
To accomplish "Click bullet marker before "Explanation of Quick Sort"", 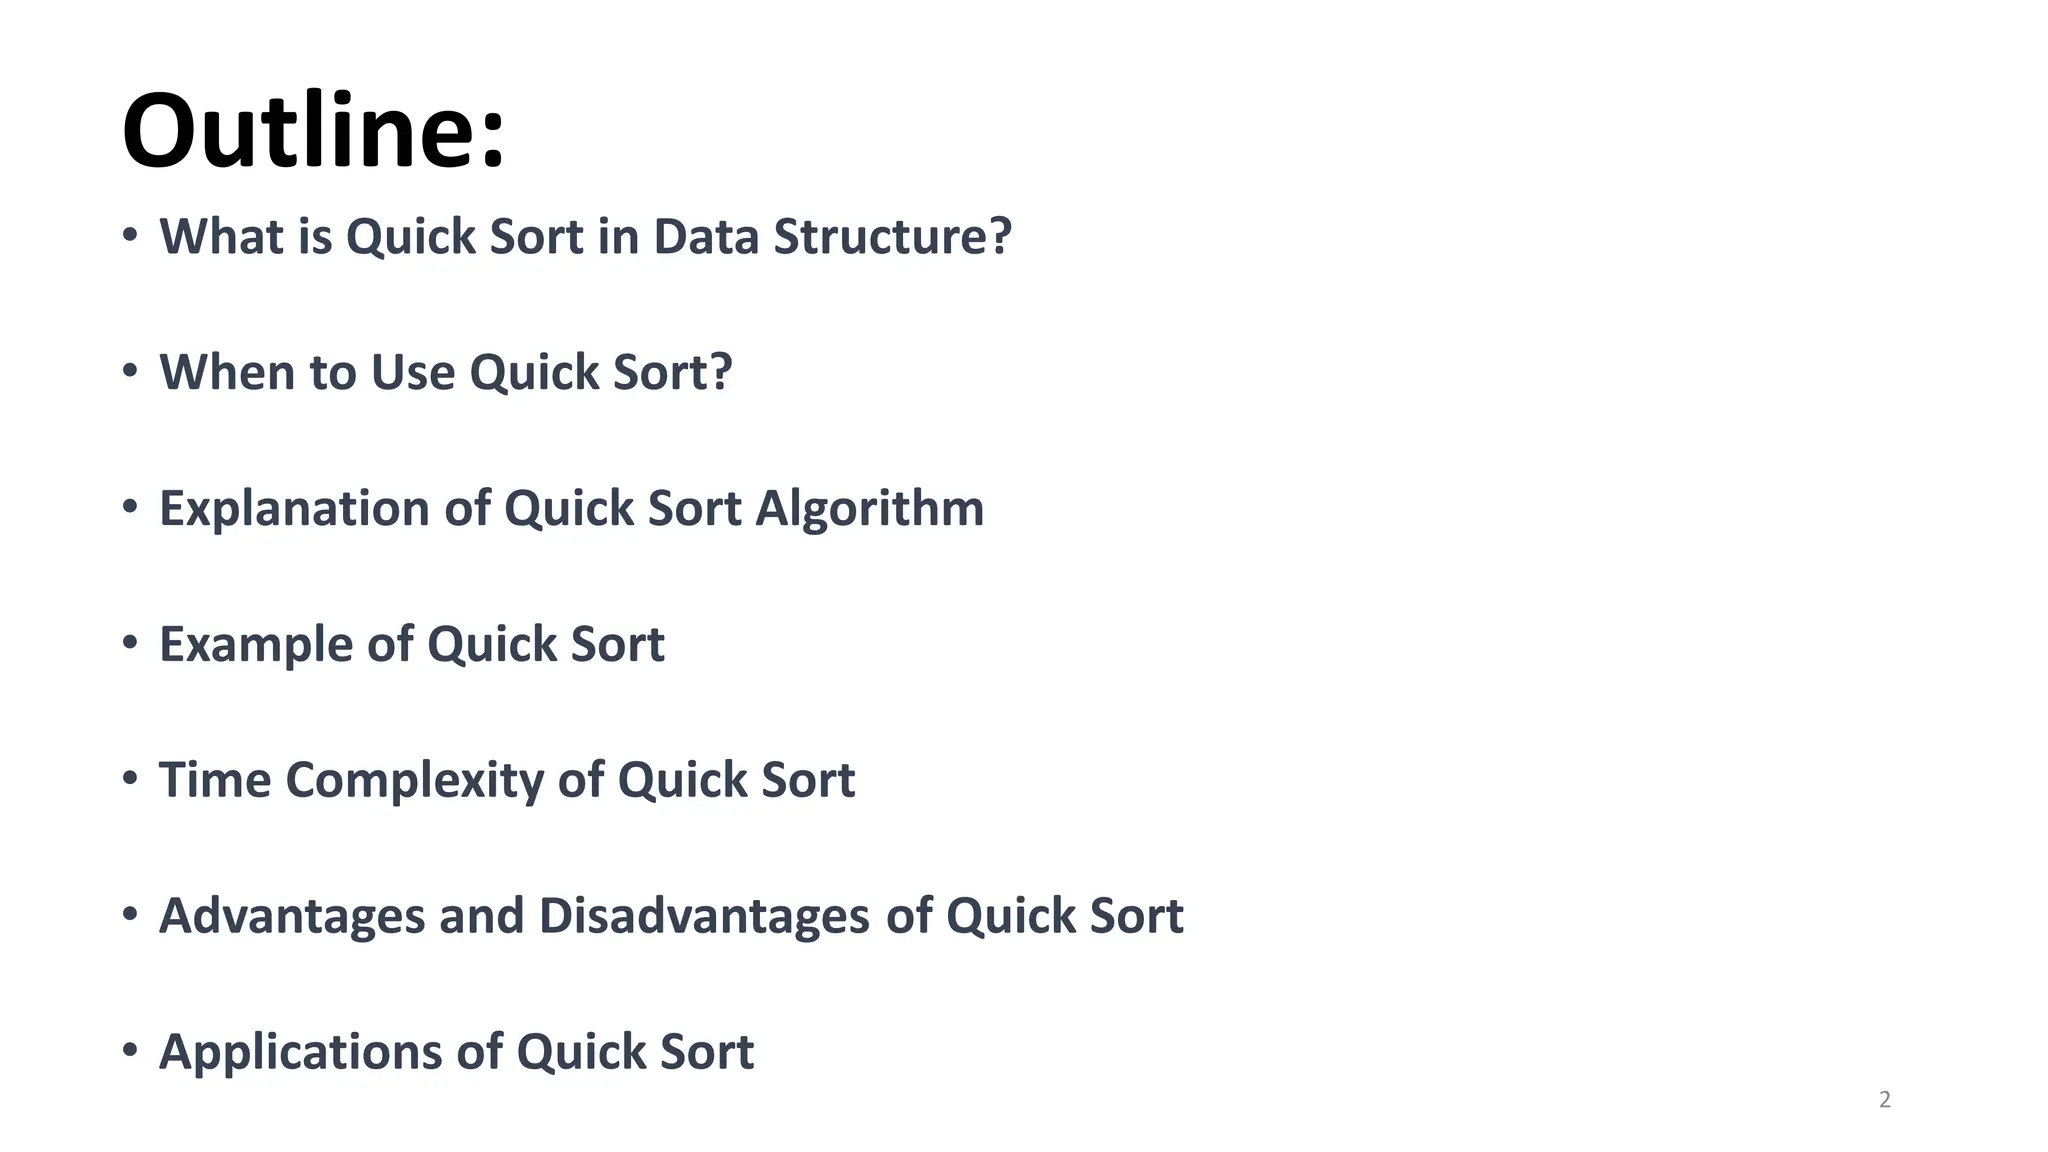I will click(x=130, y=508).
